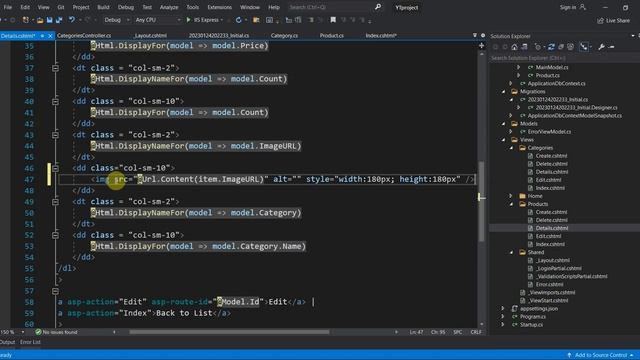Select Edit.cshtml under Products folder

coord(548,236)
